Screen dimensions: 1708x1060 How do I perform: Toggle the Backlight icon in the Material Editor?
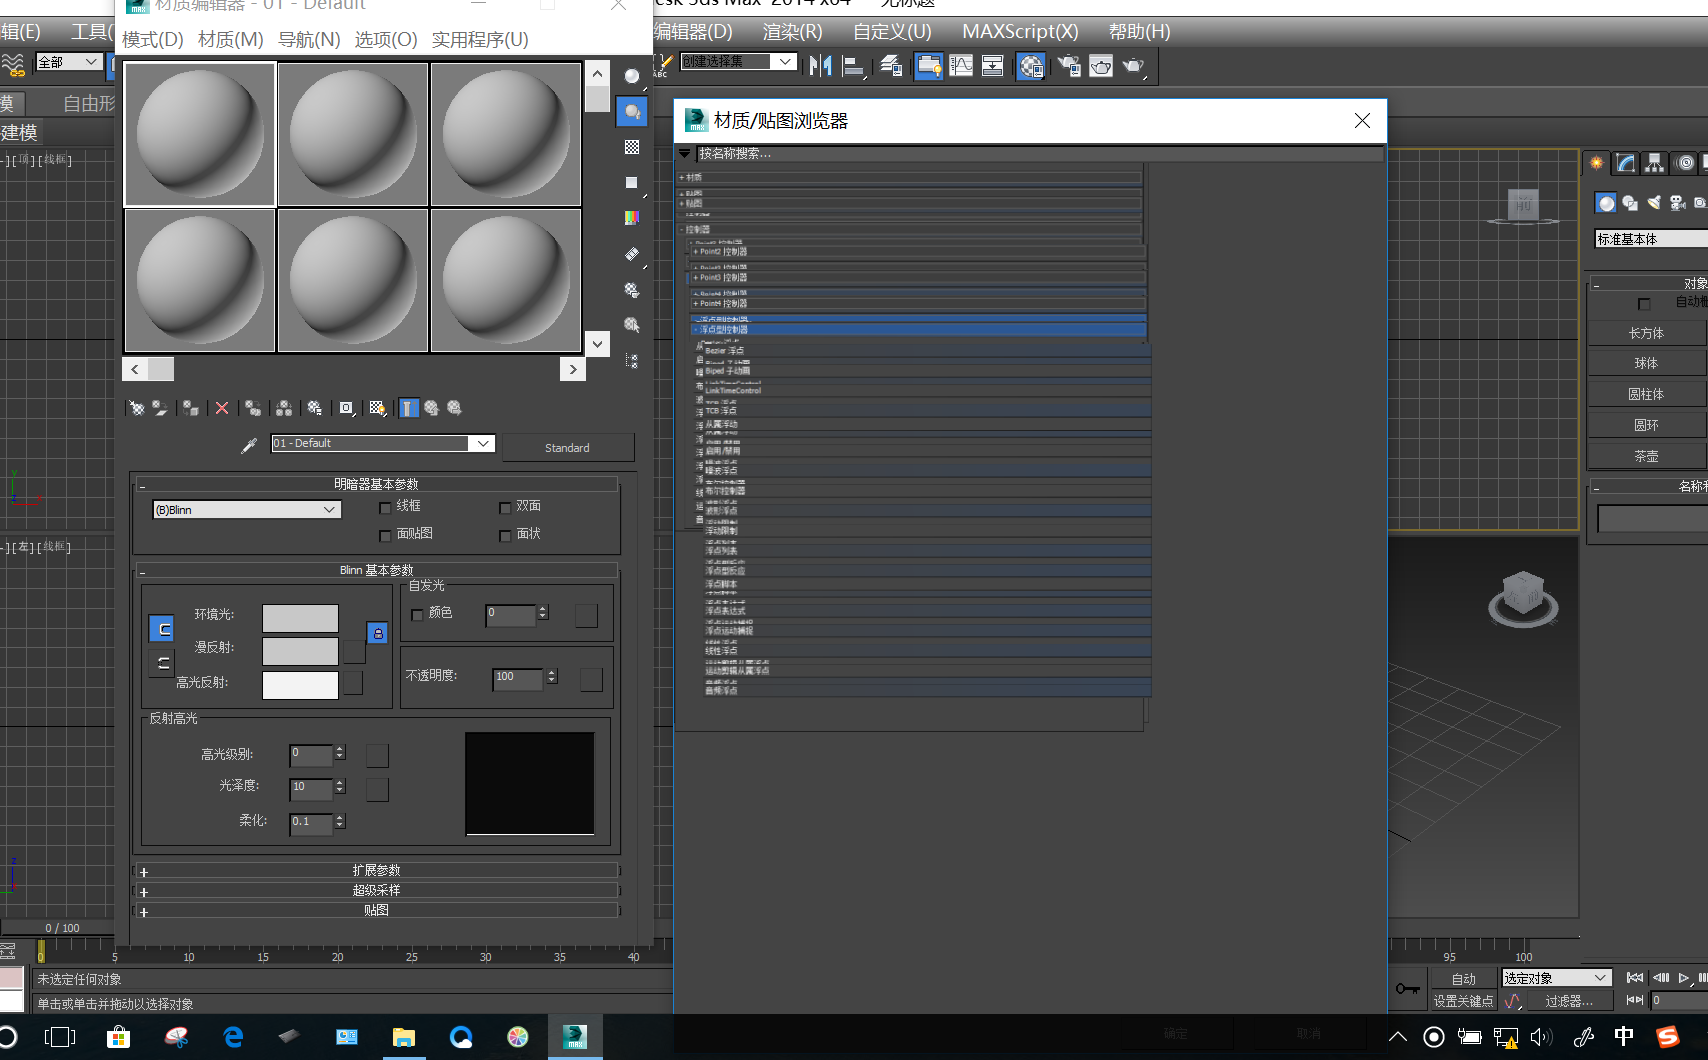(632, 112)
